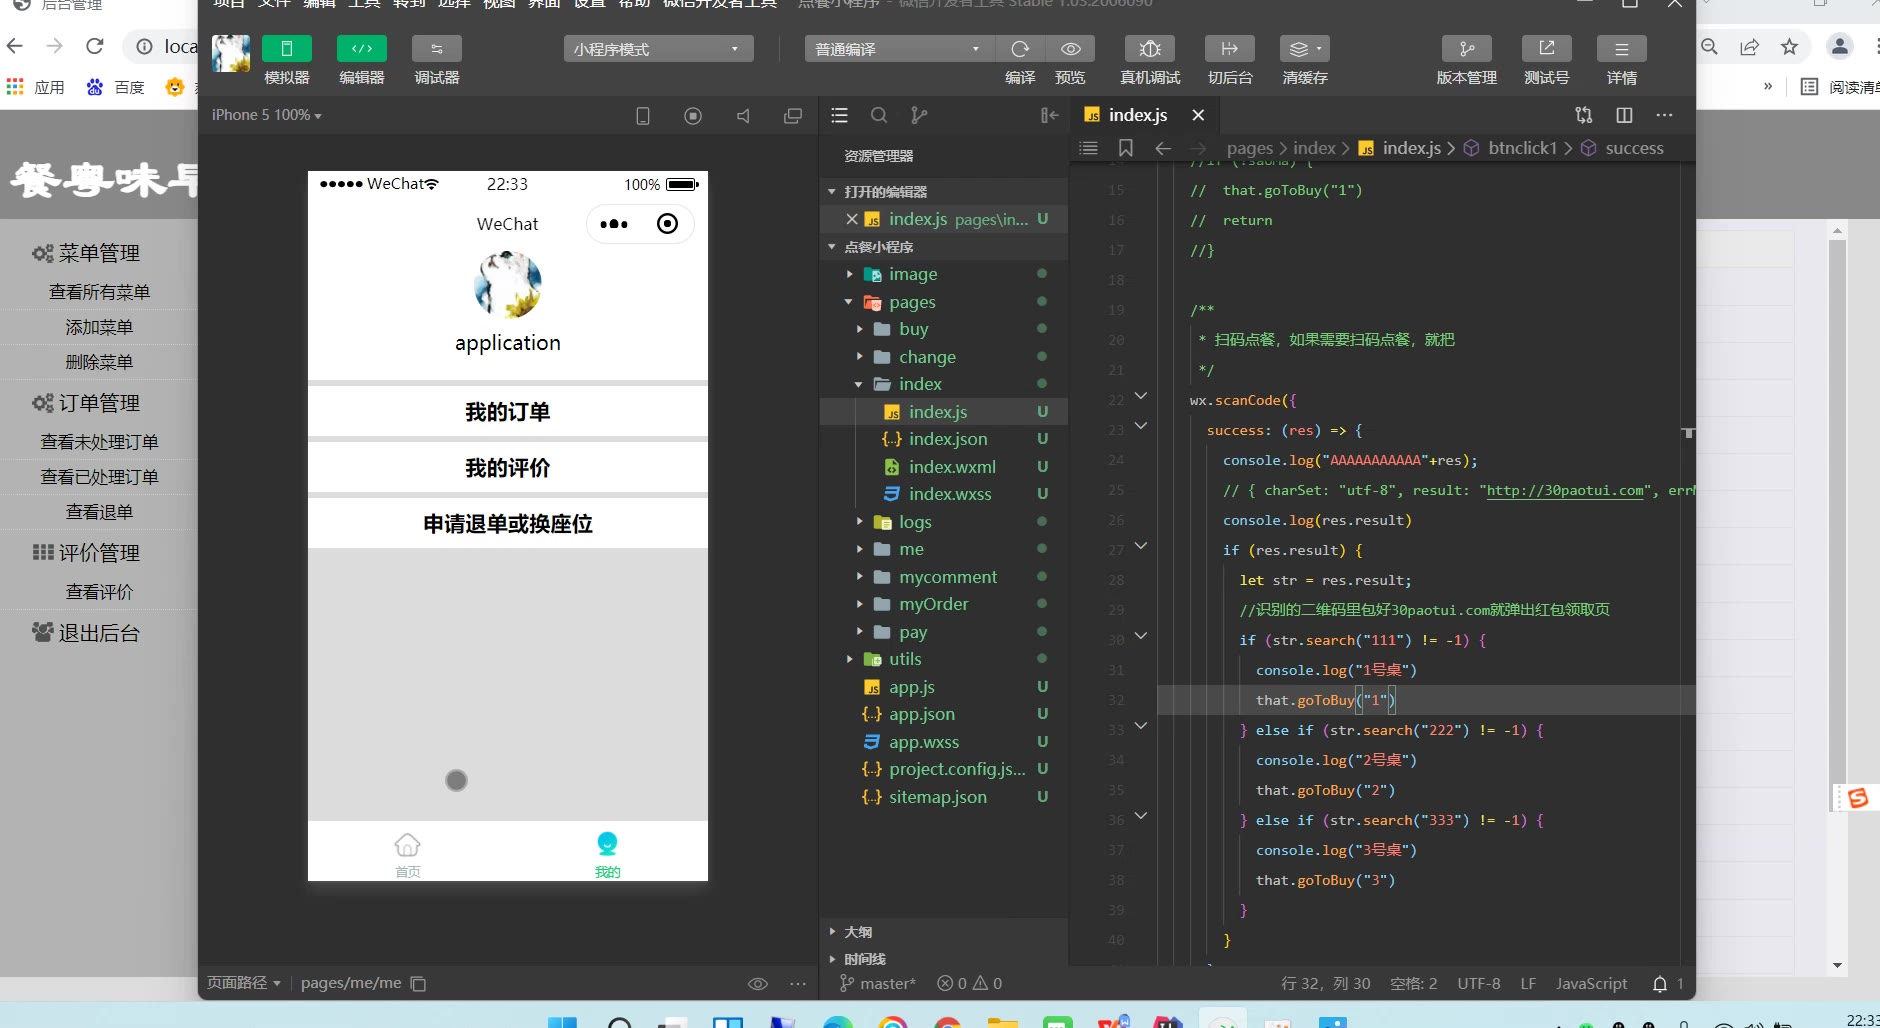The height and width of the screenshot is (1028, 1880).
Task: Click the 真机调试 debug icon
Action: pyautogui.click(x=1149, y=49)
